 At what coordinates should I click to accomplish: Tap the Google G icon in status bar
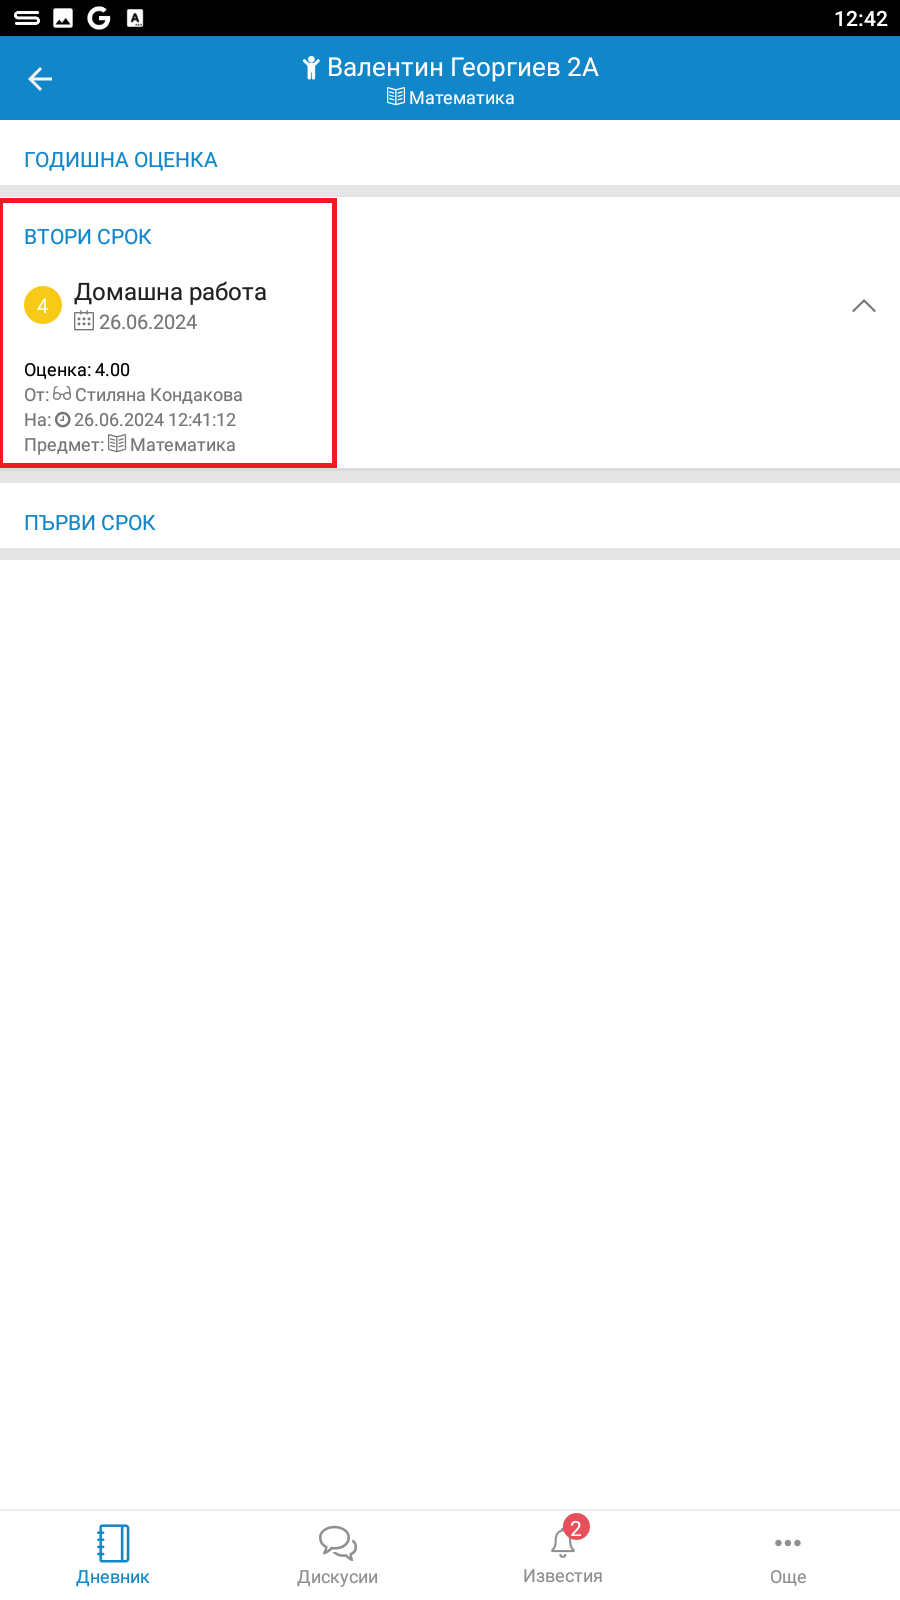98,18
